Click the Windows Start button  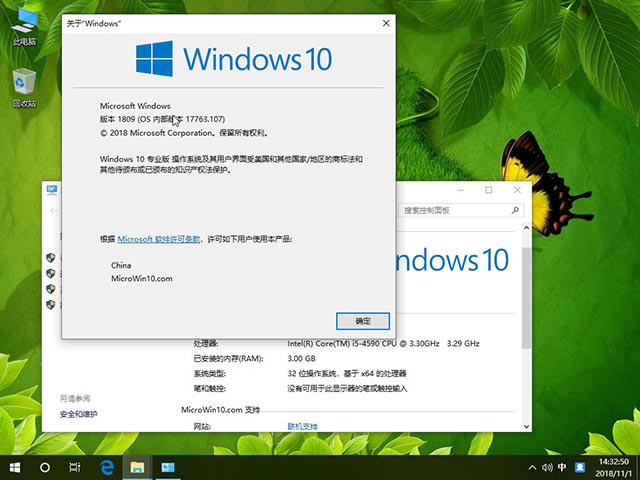point(15,467)
